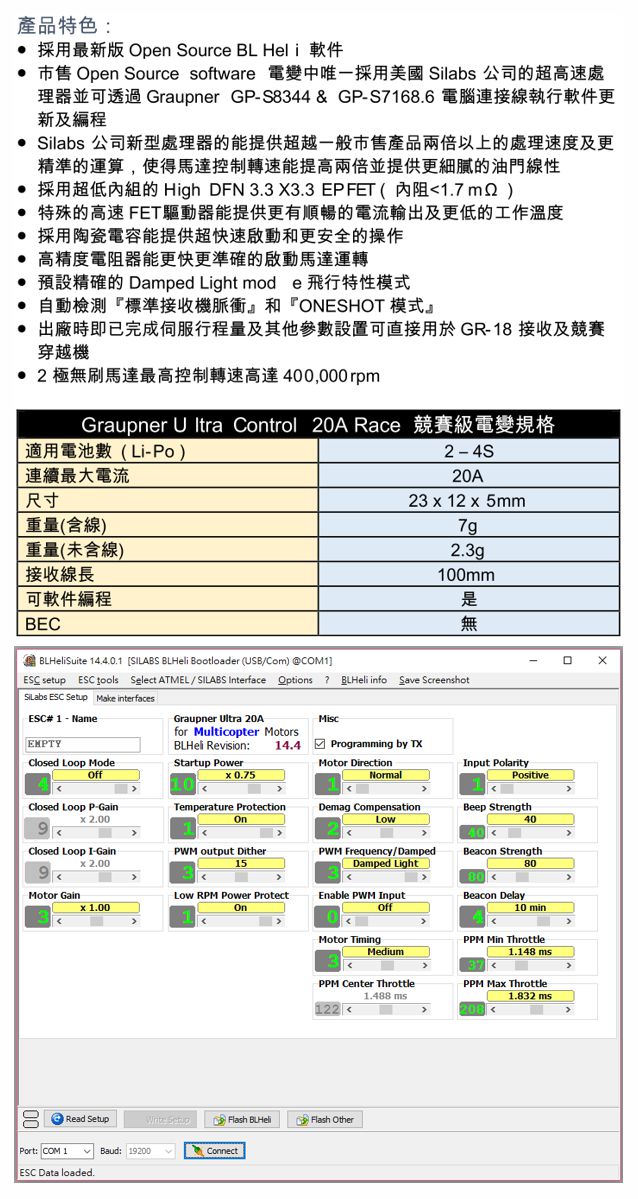Click Demag Compensation slider right arrow
The height and width of the screenshot is (1199, 638).
[x=425, y=832]
